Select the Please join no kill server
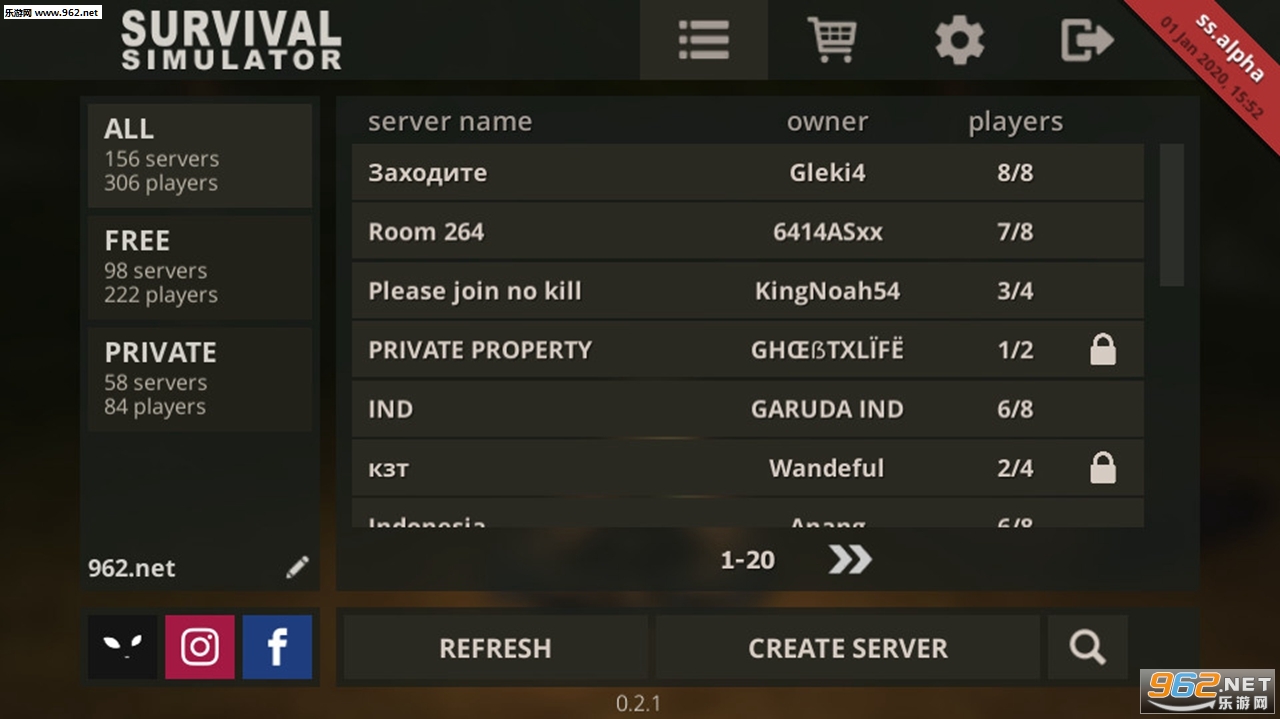 click(x=748, y=290)
